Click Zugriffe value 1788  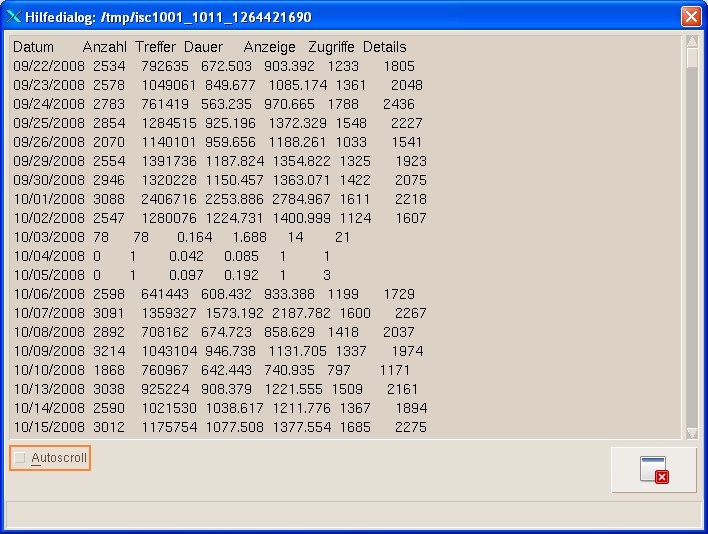tap(343, 104)
